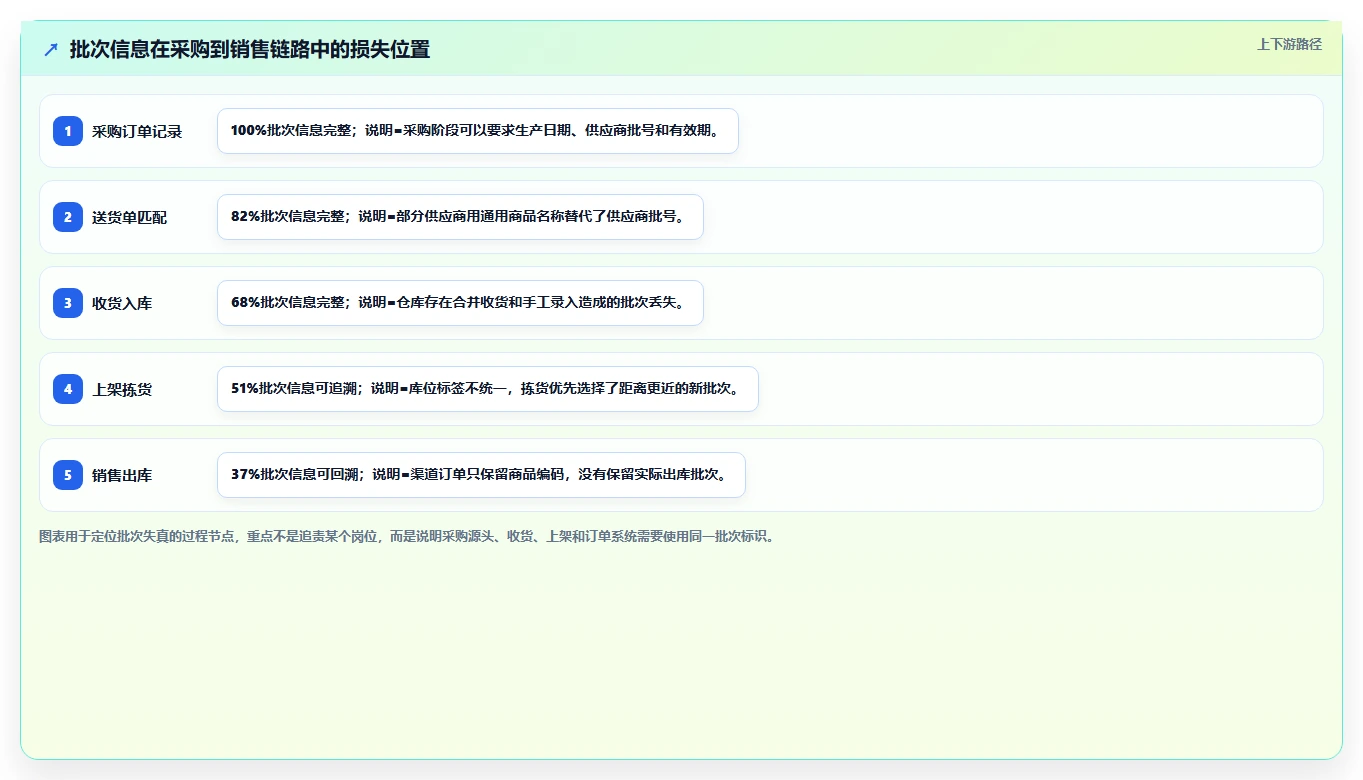Select step badge 3 for 收货入库
This screenshot has height=780, width=1363.
(x=68, y=303)
